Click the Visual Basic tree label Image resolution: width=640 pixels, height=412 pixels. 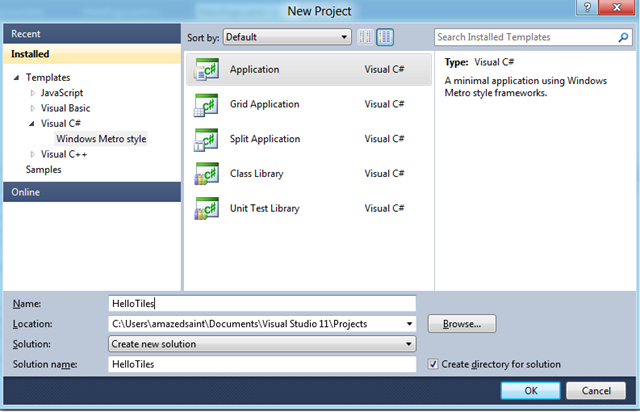pyautogui.click(x=65, y=108)
